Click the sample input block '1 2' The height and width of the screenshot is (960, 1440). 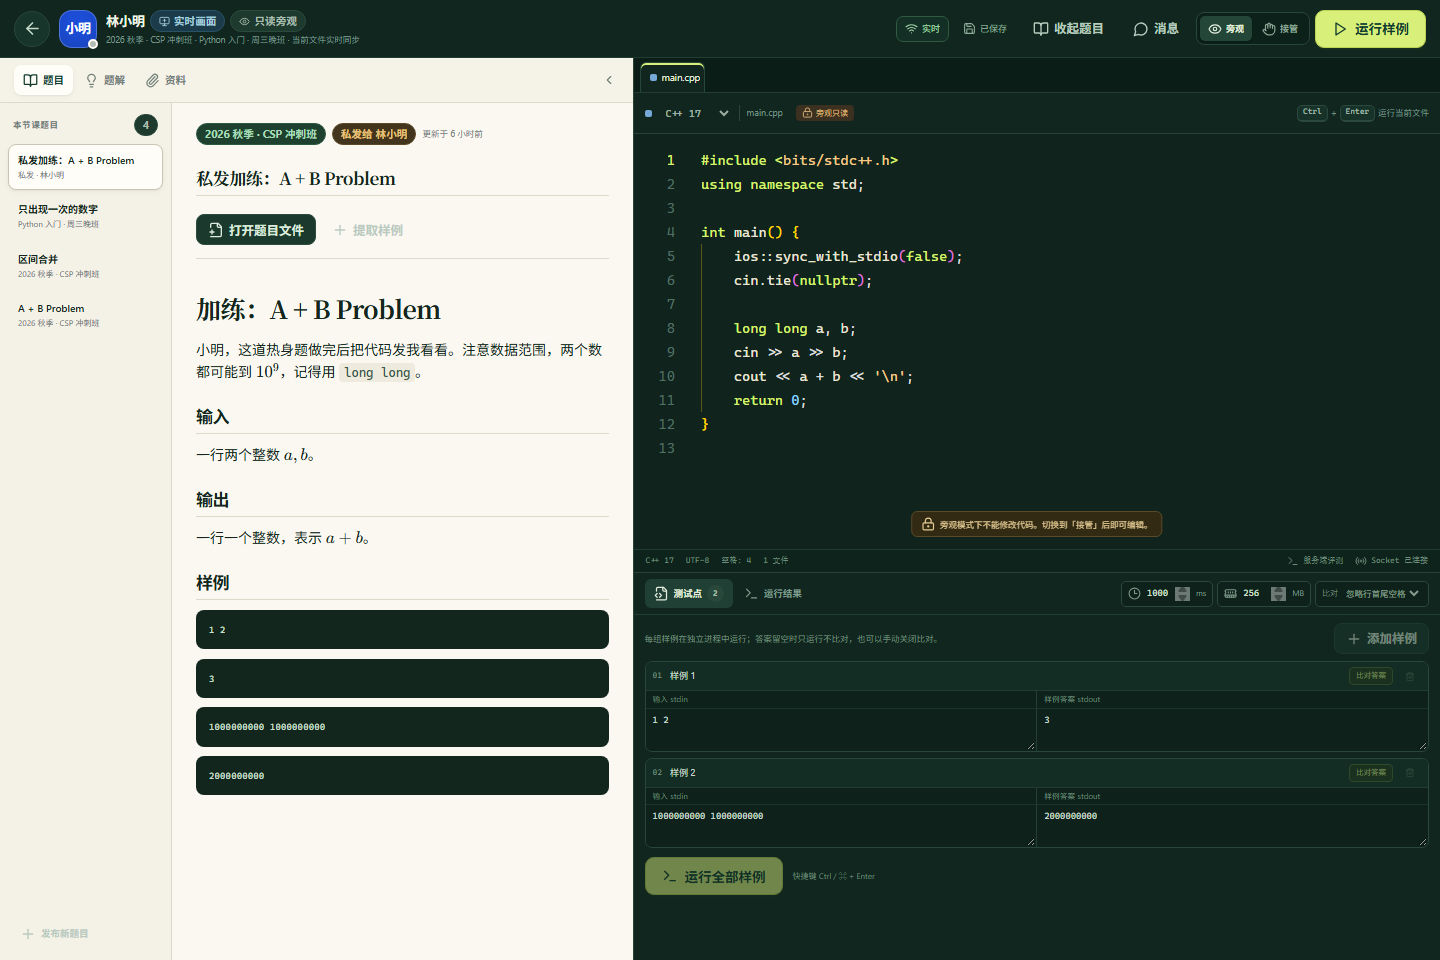(x=402, y=630)
